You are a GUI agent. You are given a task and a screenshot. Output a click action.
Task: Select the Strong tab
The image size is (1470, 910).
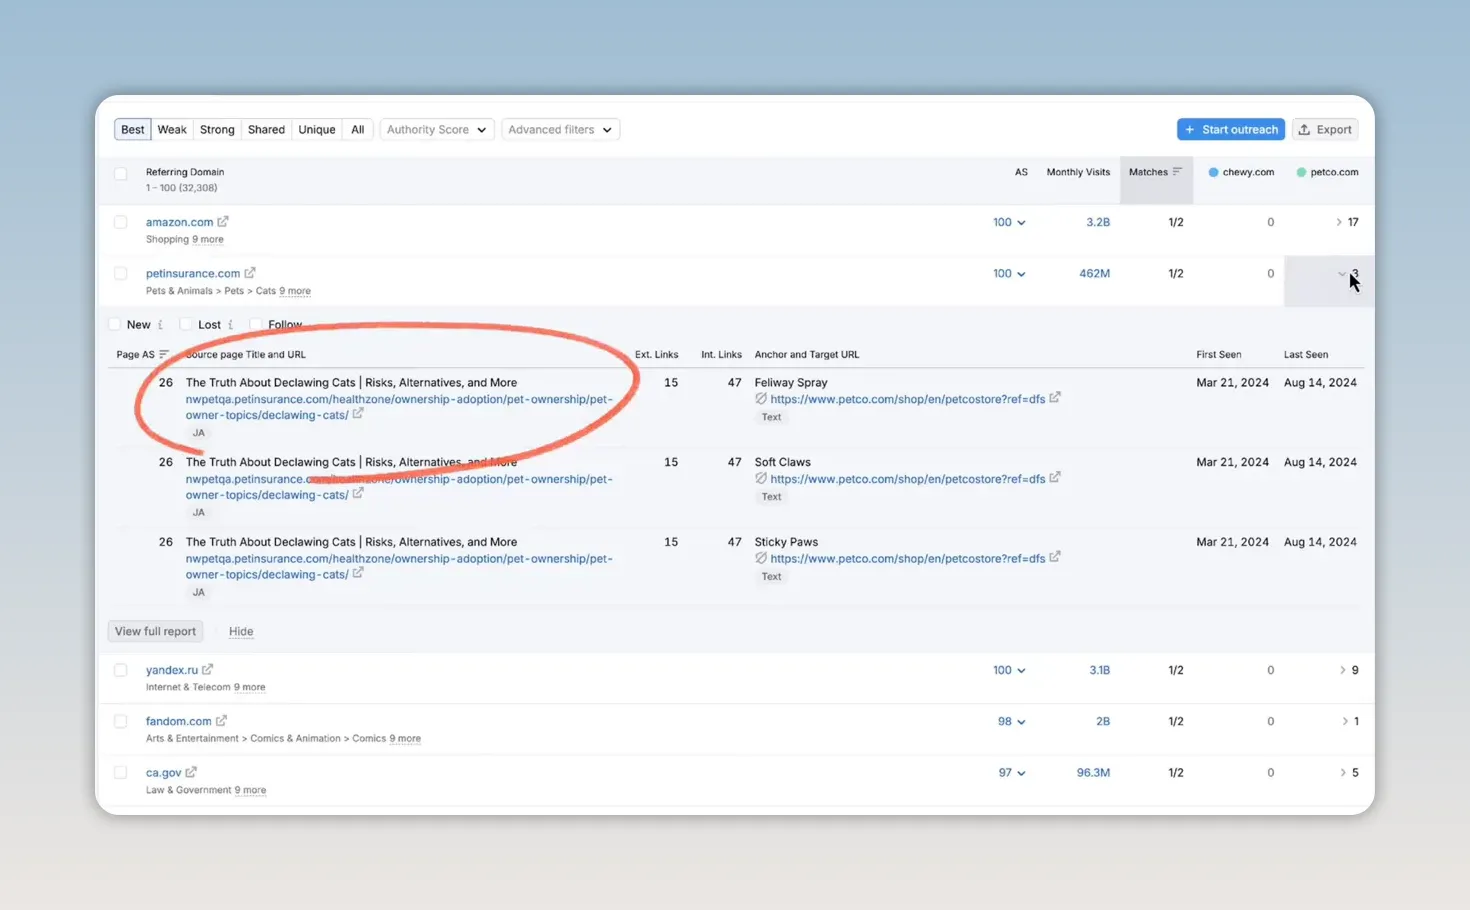217,129
